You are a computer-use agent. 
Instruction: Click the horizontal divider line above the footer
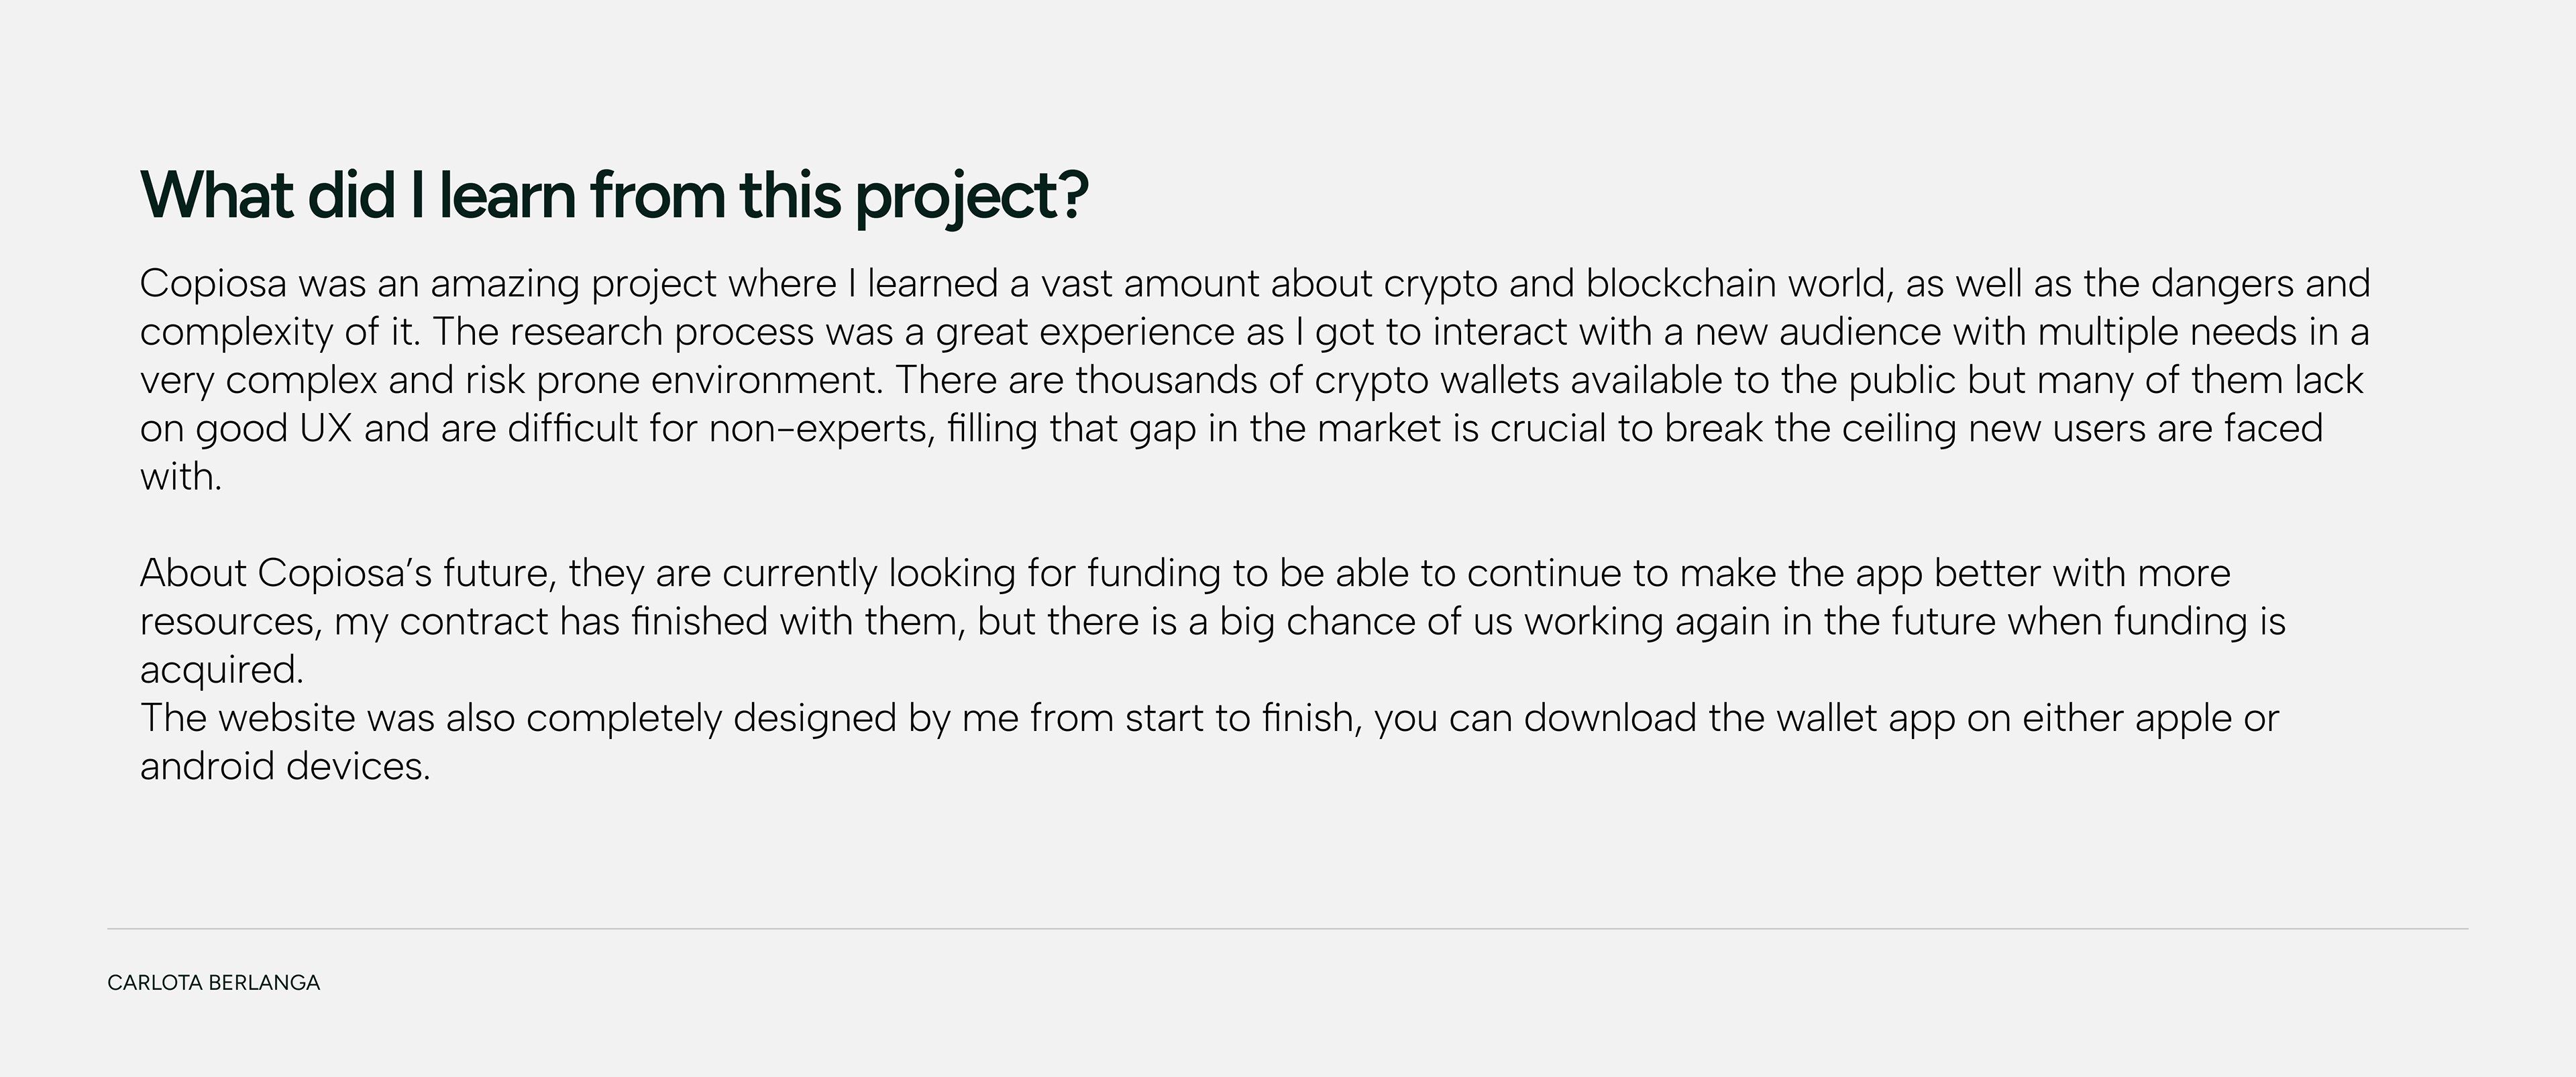(1287, 929)
